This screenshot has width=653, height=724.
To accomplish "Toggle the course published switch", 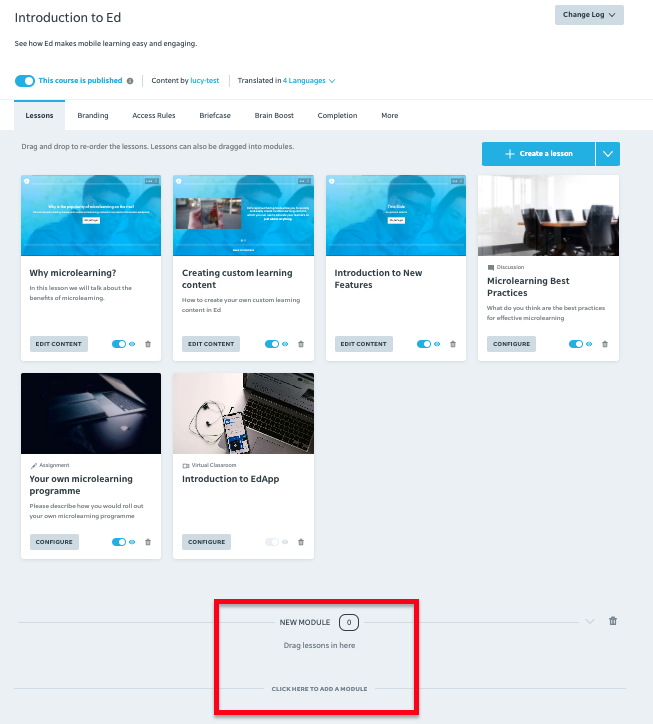I will [x=25, y=81].
